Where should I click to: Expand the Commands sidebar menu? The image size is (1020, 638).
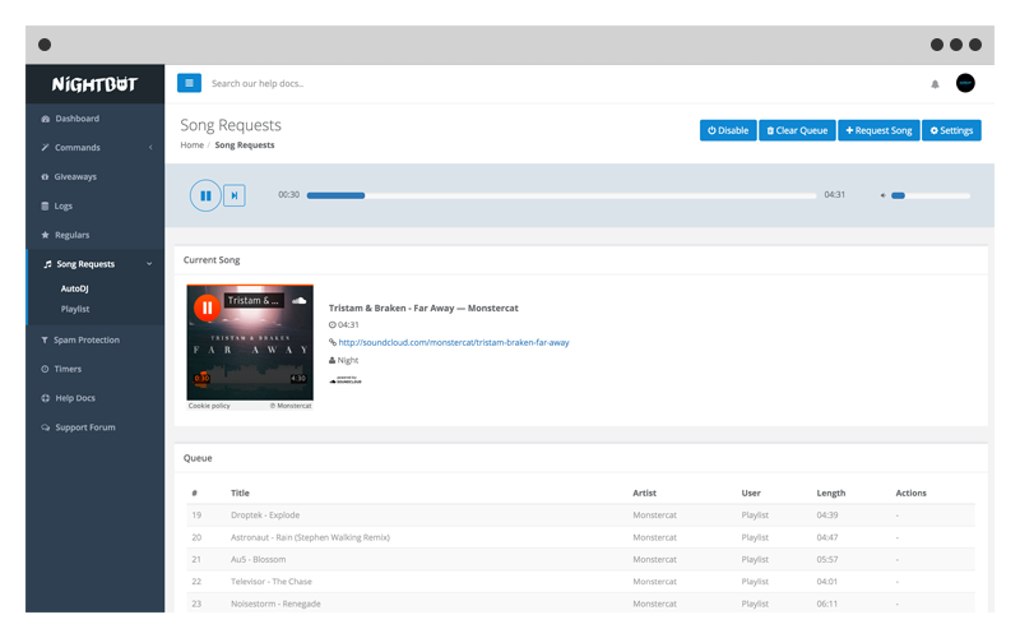(x=95, y=148)
